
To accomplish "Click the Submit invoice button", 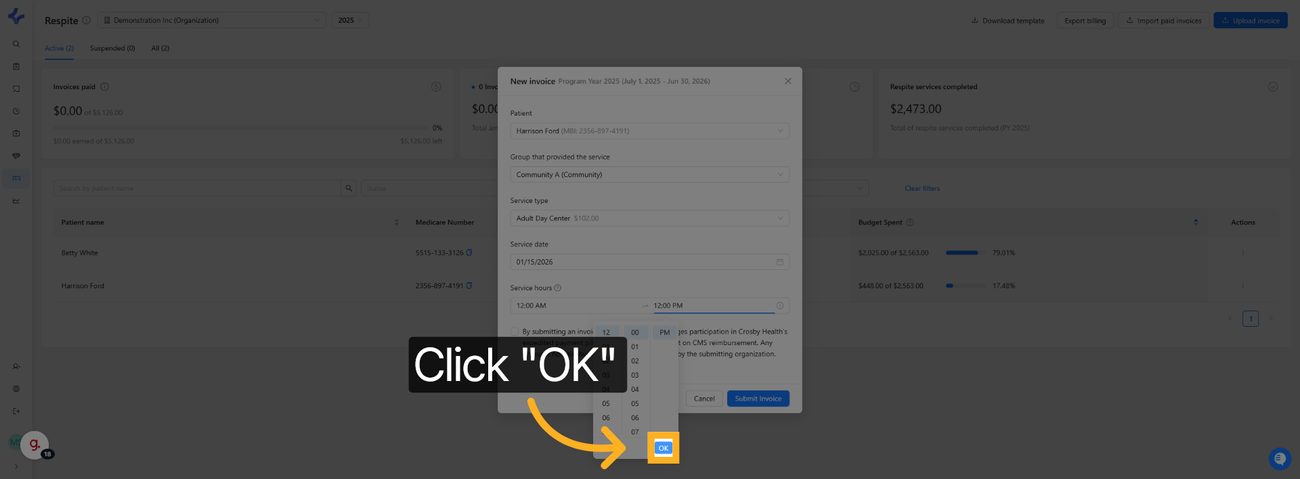I will 758,398.
